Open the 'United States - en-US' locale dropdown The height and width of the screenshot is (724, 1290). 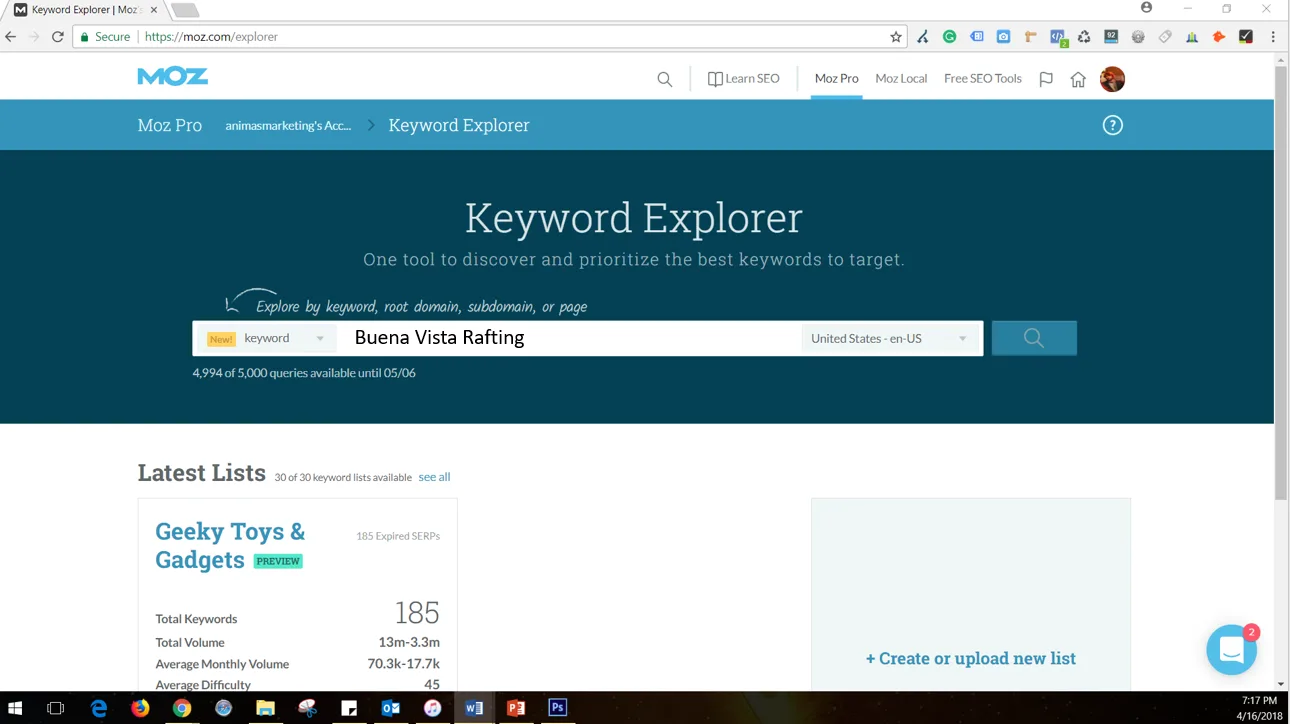pyautogui.click(x=888, y=338)
